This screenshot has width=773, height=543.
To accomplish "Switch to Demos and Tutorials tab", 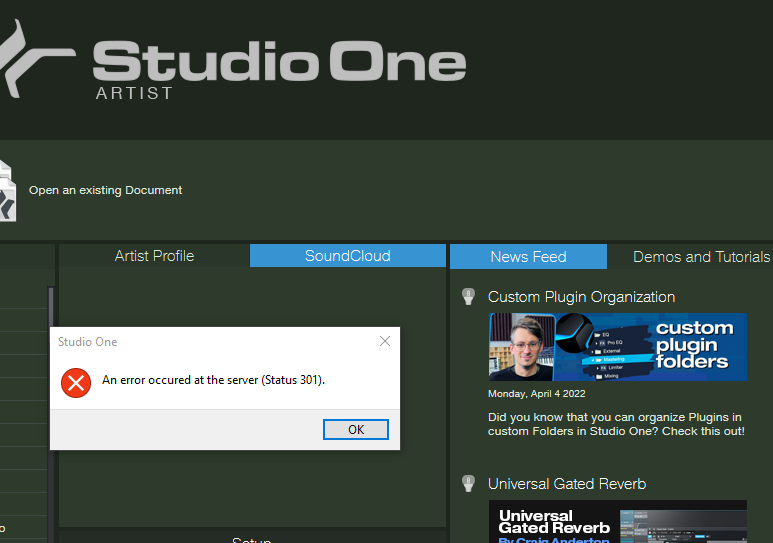I will point(701,257).
